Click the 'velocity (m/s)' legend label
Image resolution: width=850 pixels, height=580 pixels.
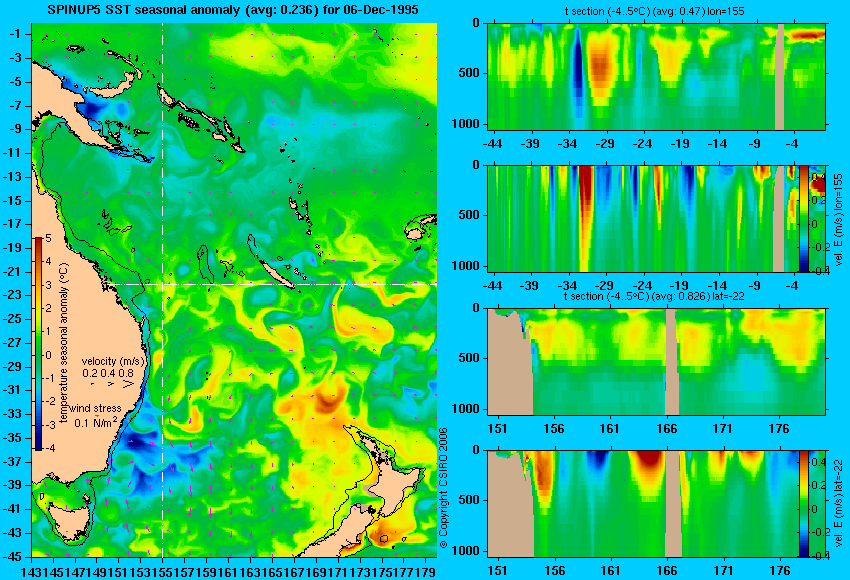click(x=113, y=361)
